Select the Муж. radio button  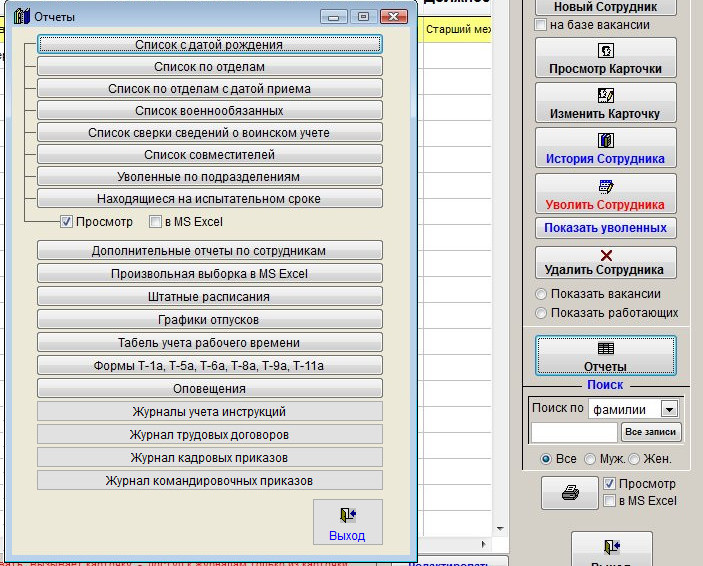point(590,459)
